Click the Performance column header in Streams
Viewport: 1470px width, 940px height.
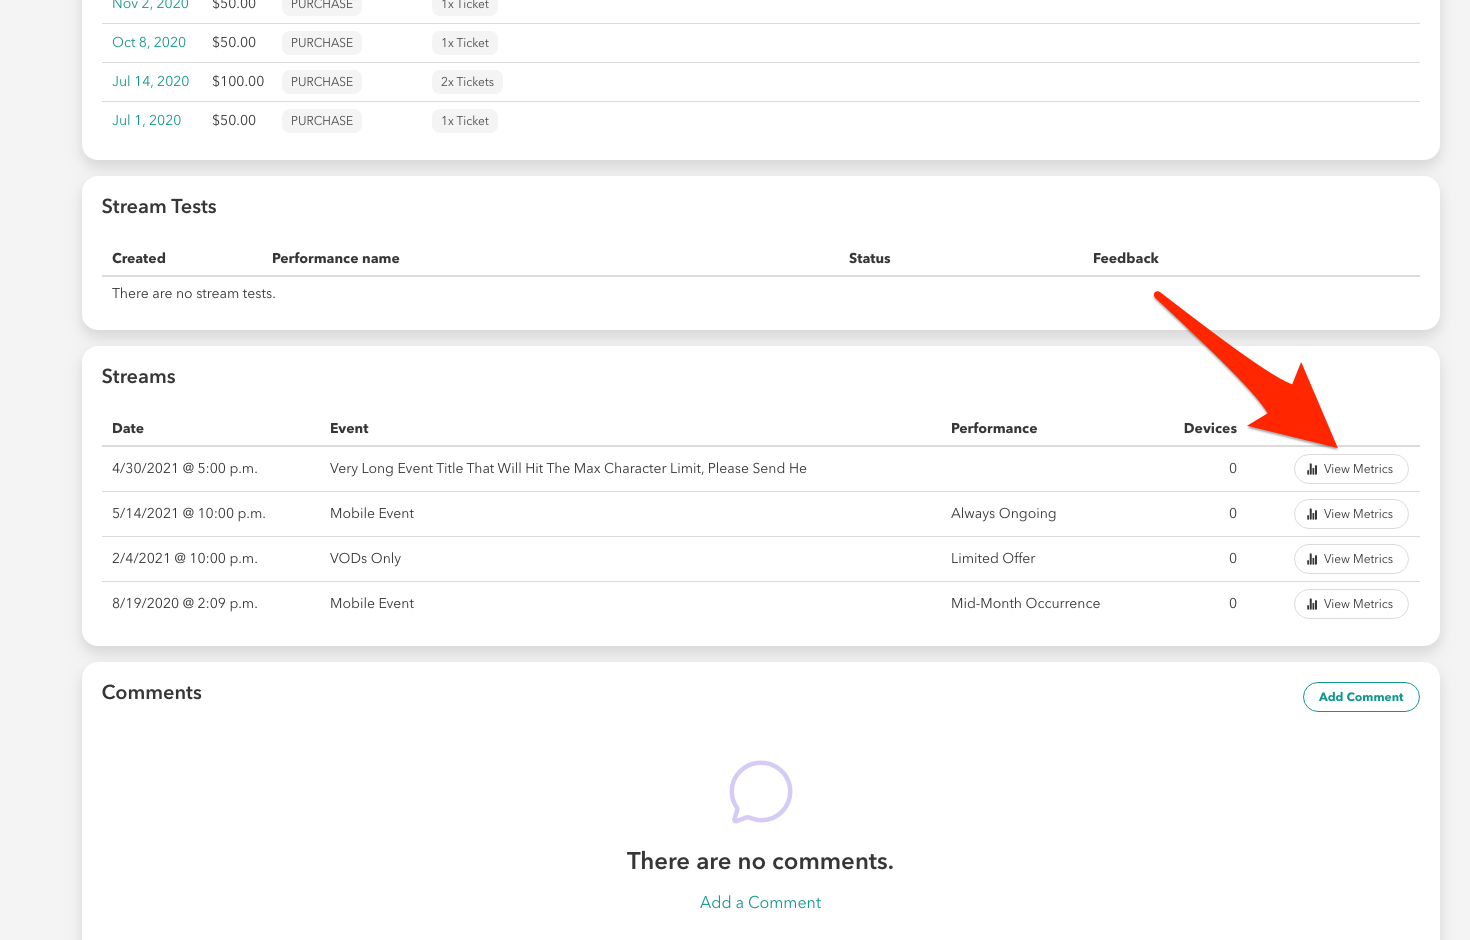pos(994,428)
